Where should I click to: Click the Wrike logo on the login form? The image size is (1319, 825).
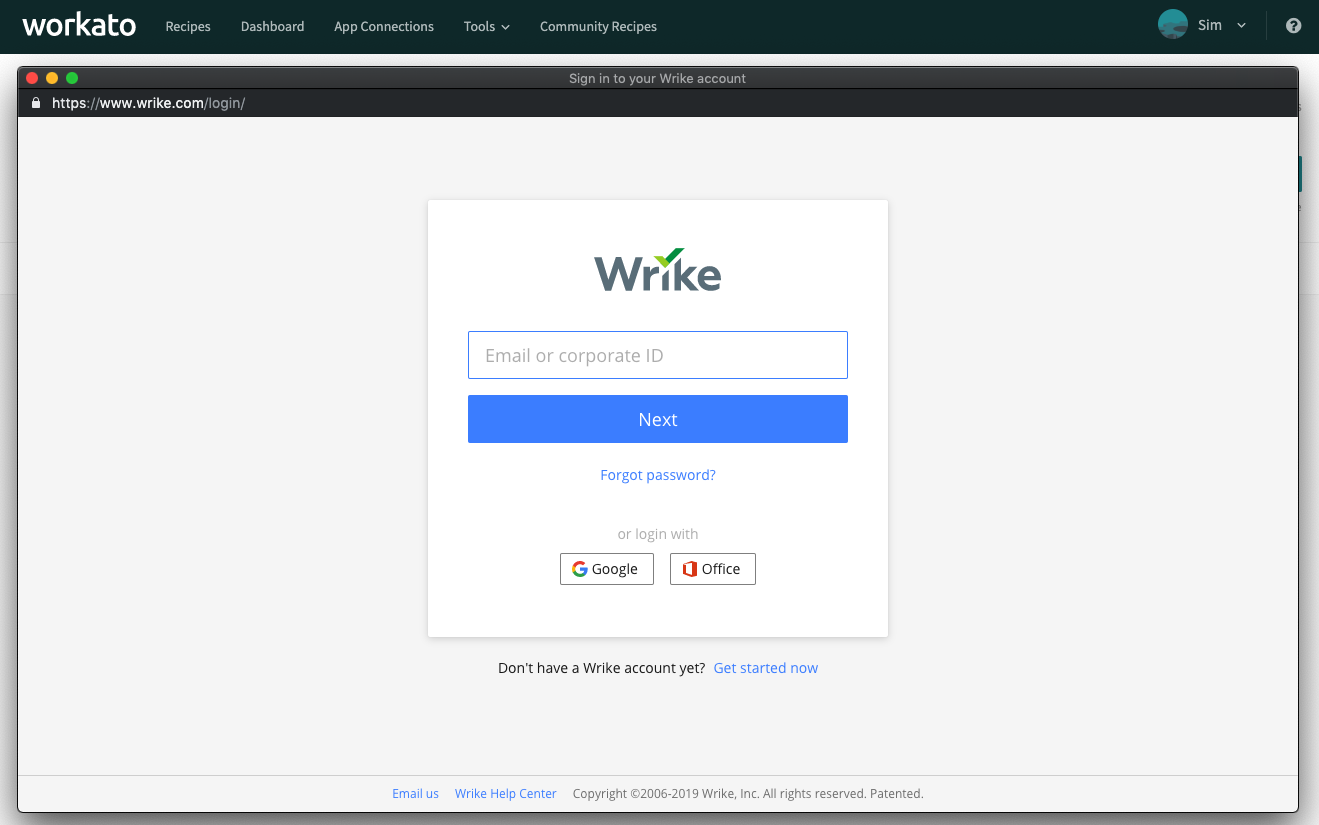[657, 269]
